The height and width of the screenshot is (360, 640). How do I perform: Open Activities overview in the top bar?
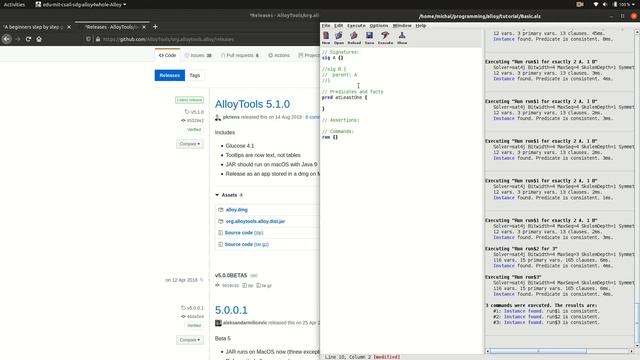[x=14, y=4]
